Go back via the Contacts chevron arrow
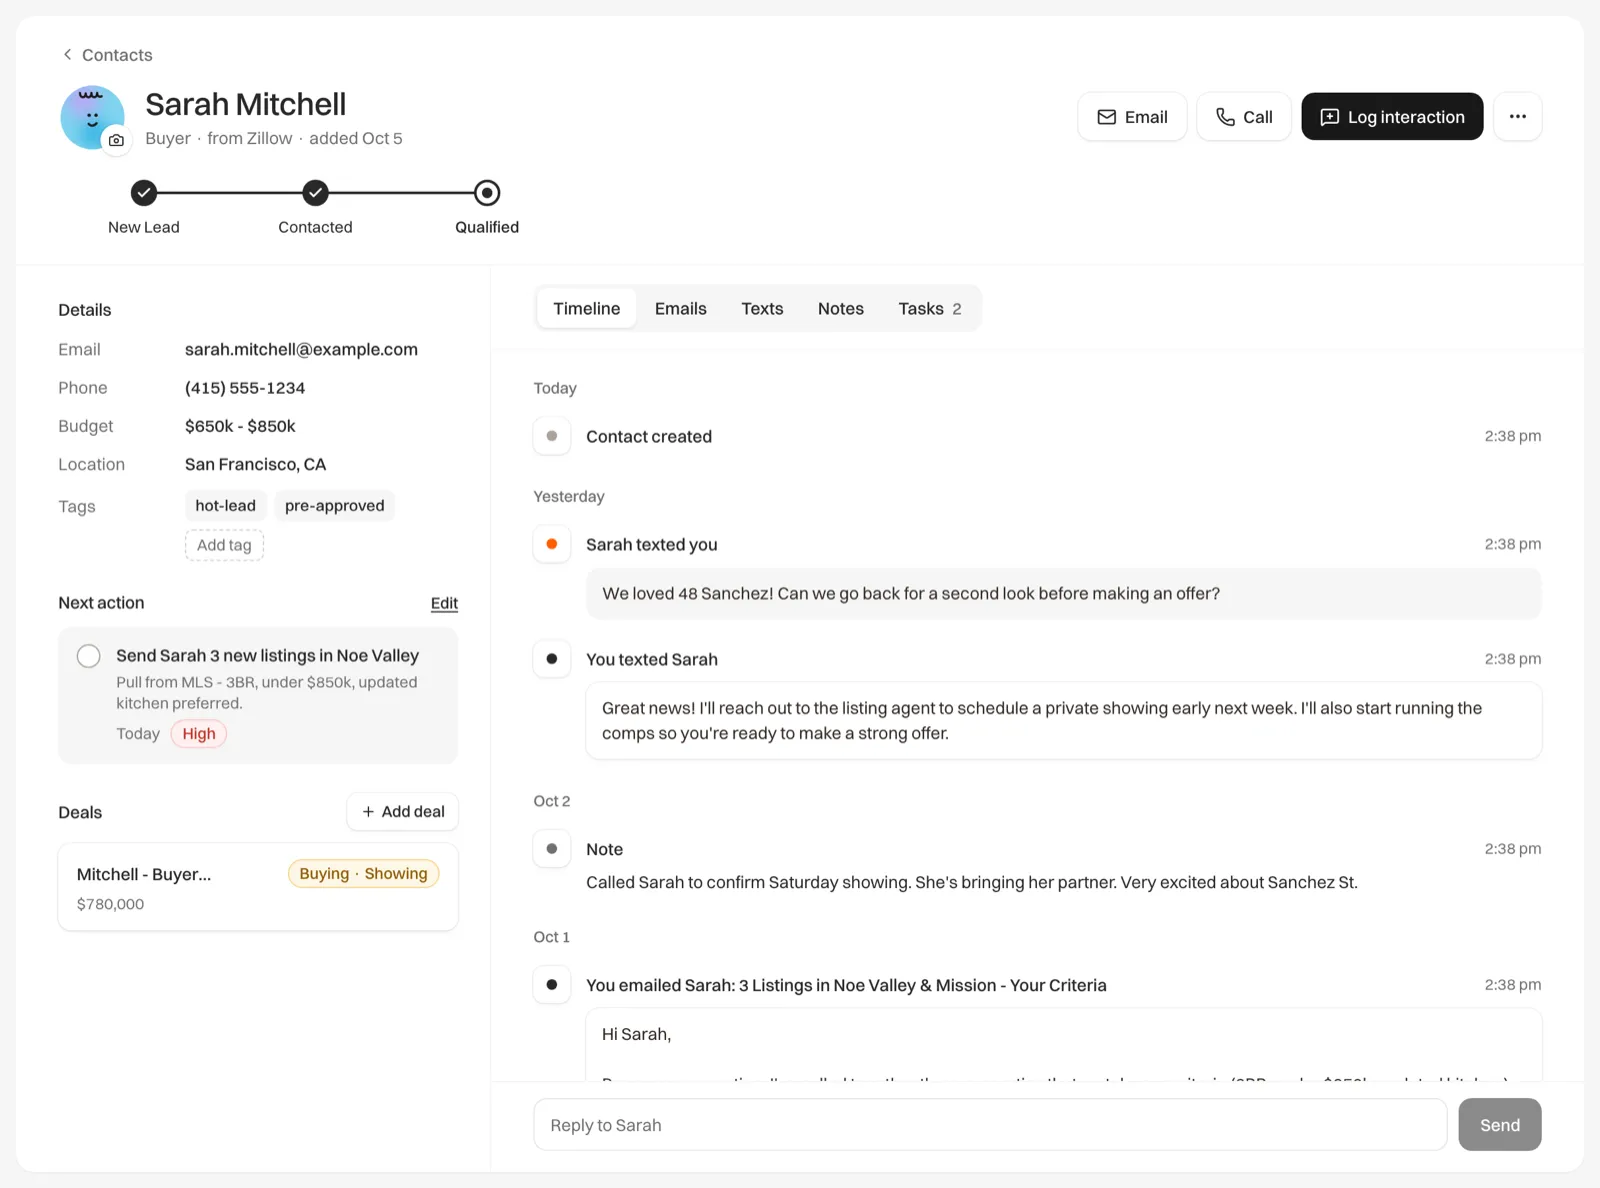Image resolution: width=1600 pixels, height=1188 pixels. click(67, 55)
